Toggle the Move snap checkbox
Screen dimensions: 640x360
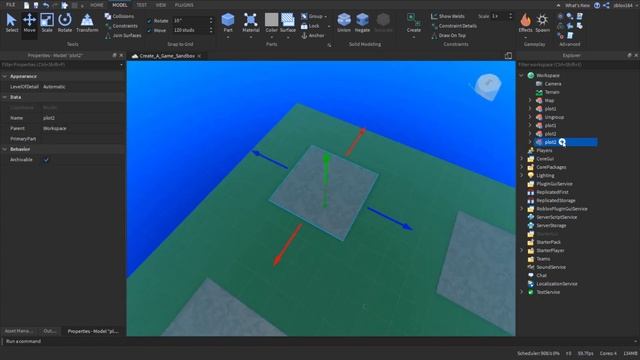(149, 30)
